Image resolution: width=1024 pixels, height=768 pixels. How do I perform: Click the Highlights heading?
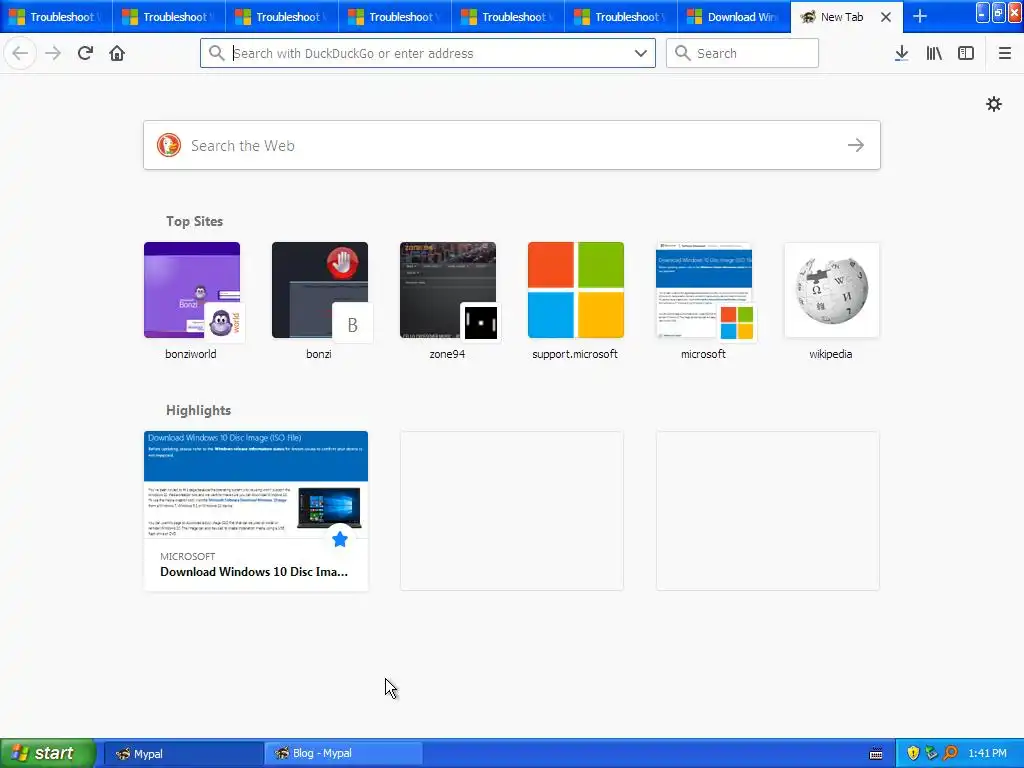coord(198,410)
